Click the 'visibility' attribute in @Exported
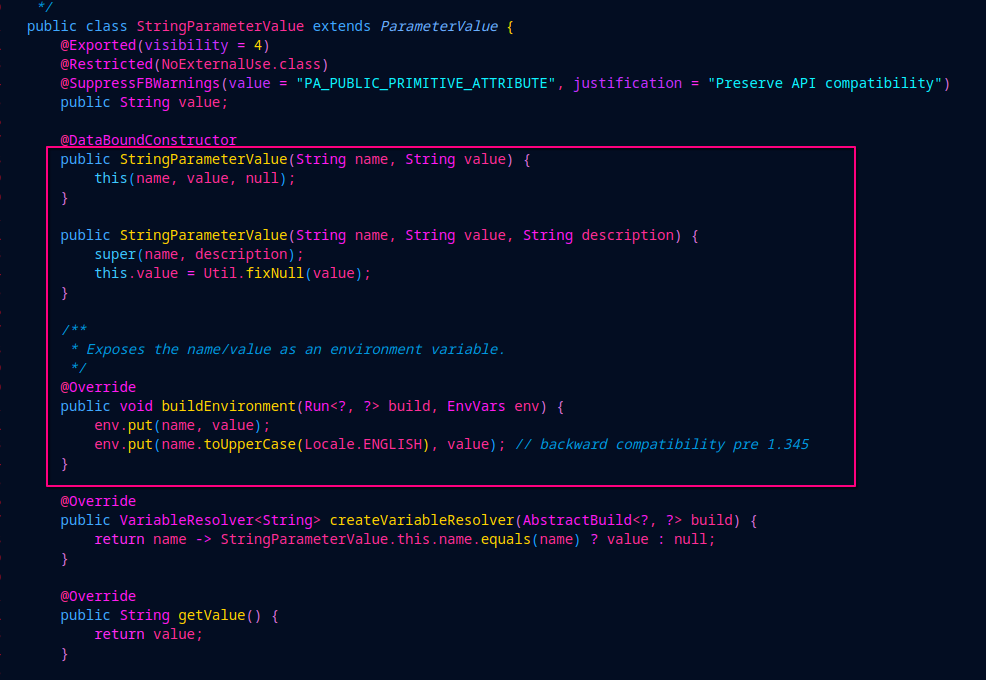The image size is (986, 680). (186, 45)
